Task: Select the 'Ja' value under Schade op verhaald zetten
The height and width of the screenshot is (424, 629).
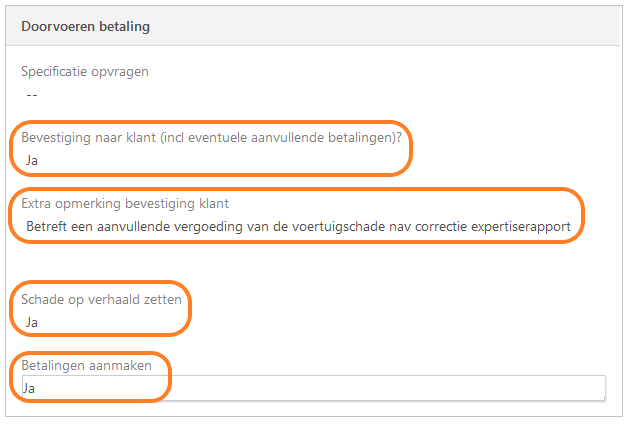Action: coord(32,322)
